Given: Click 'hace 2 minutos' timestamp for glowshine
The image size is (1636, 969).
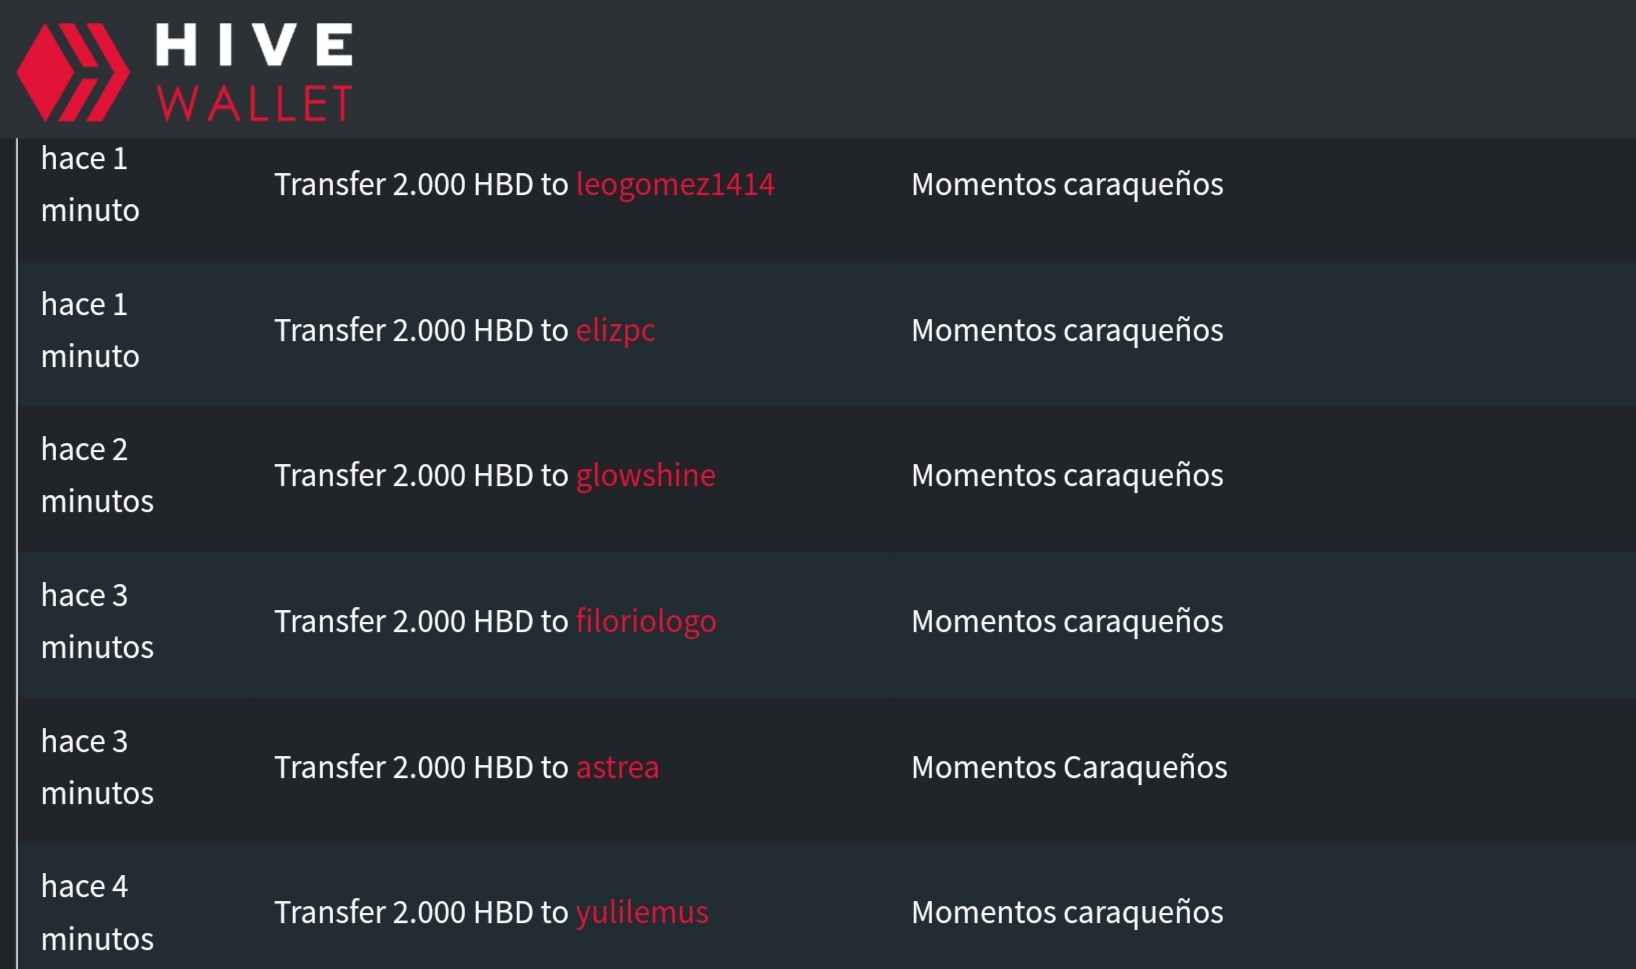Looking at the screenshot, I should tap(97, 476).
